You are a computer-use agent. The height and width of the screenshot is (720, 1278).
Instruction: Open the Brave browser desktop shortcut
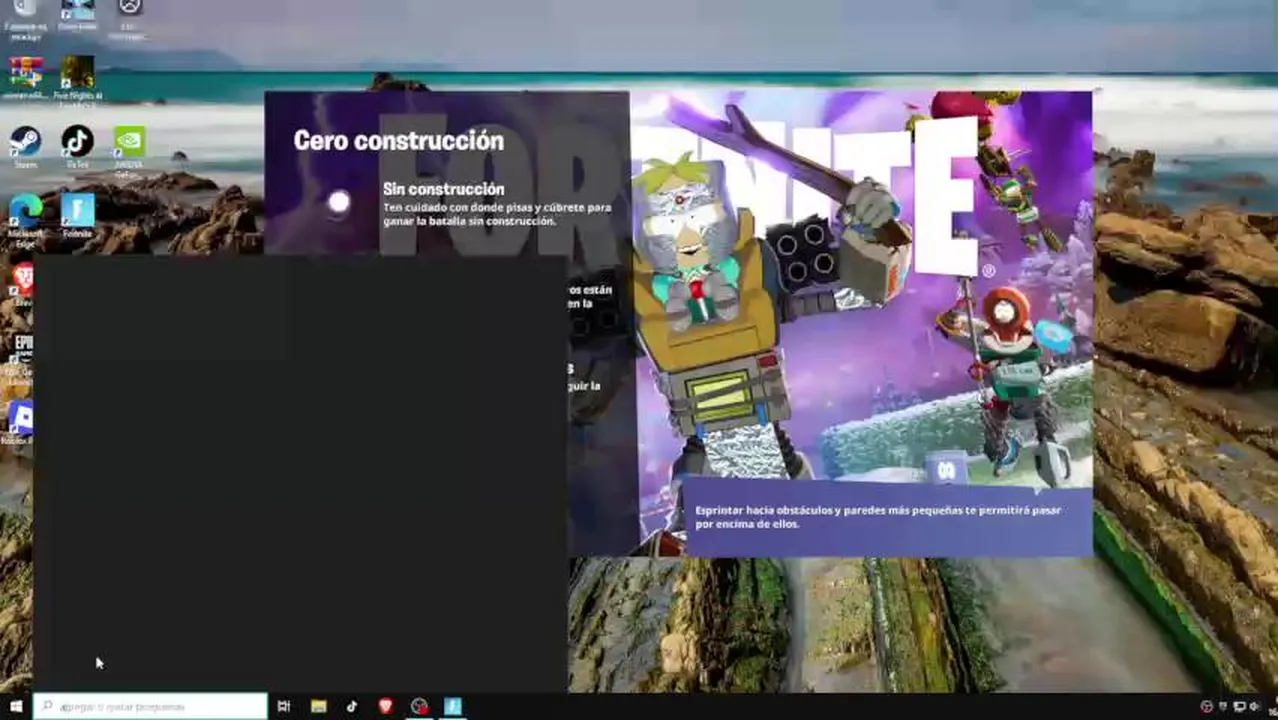(22, 282)
